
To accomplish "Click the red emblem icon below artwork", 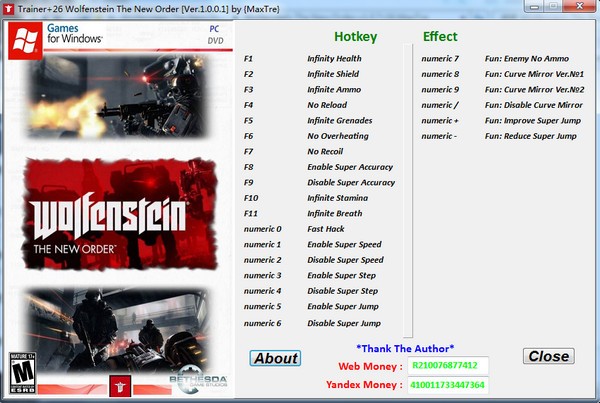I will pyautogui.click(x=120, y=386).
